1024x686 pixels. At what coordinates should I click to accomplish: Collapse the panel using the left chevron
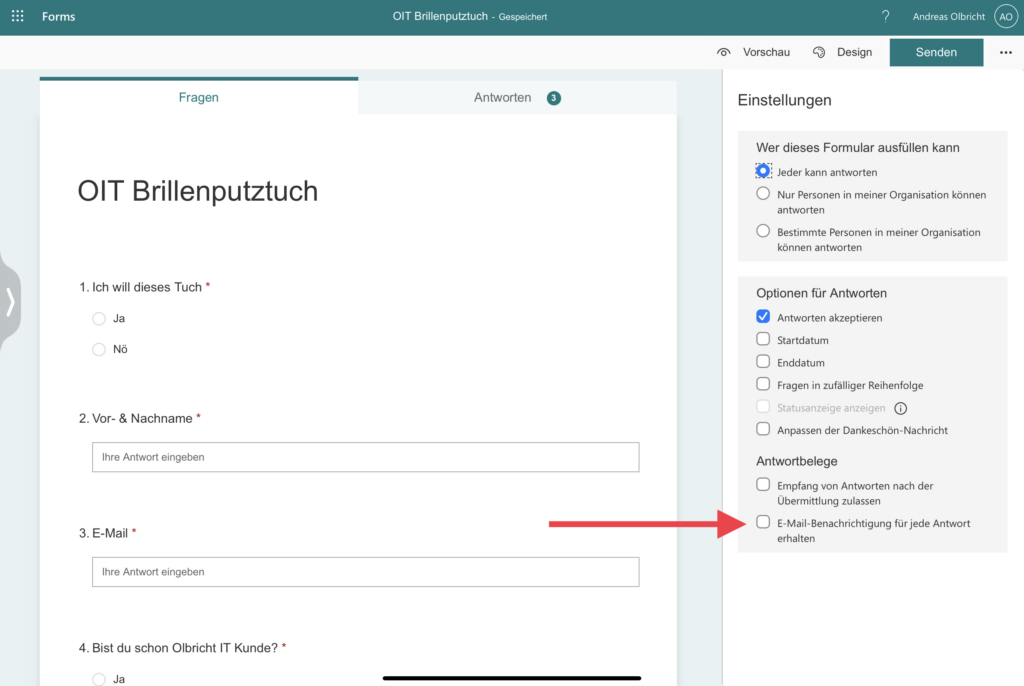tap(11, 303)
